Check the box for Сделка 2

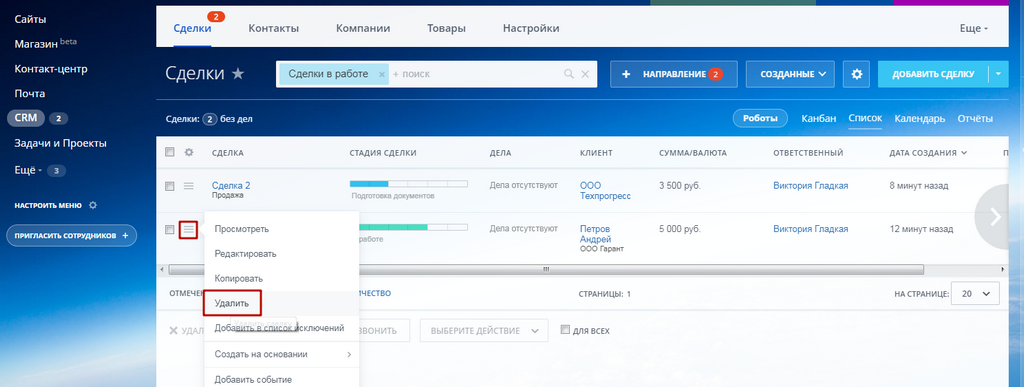click(170, 186)
